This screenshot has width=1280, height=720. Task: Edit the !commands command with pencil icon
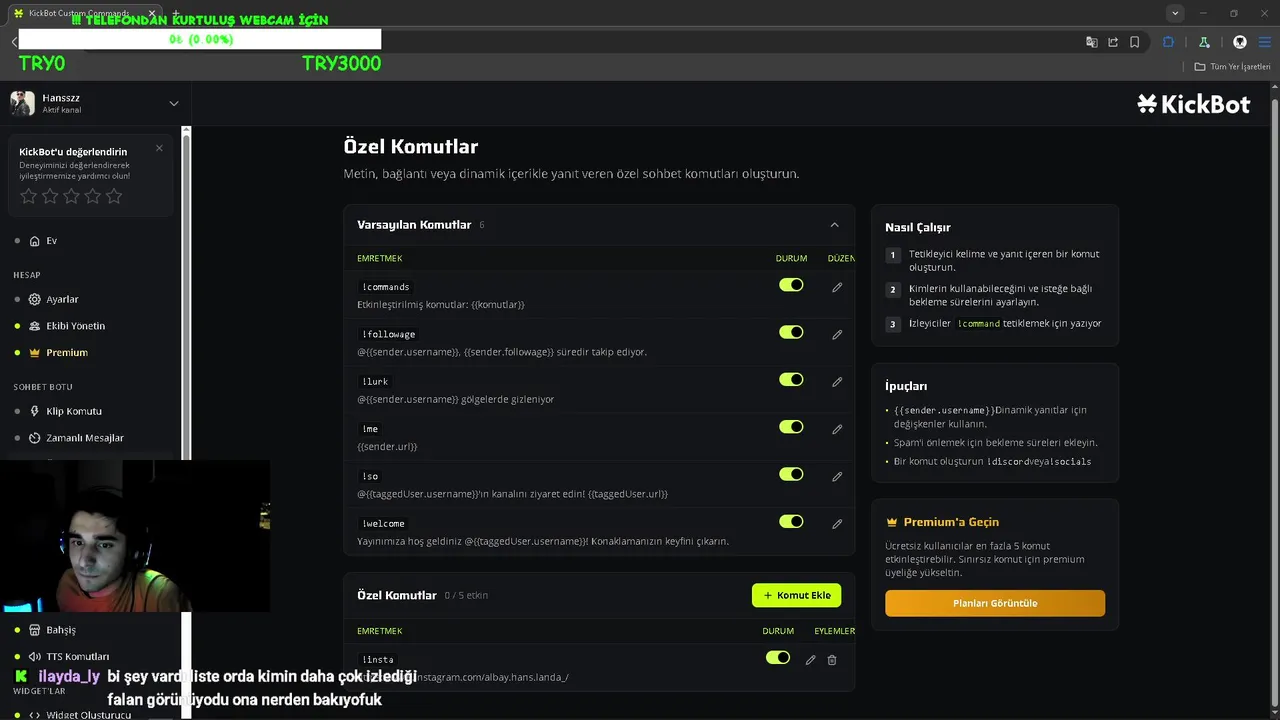837,287
